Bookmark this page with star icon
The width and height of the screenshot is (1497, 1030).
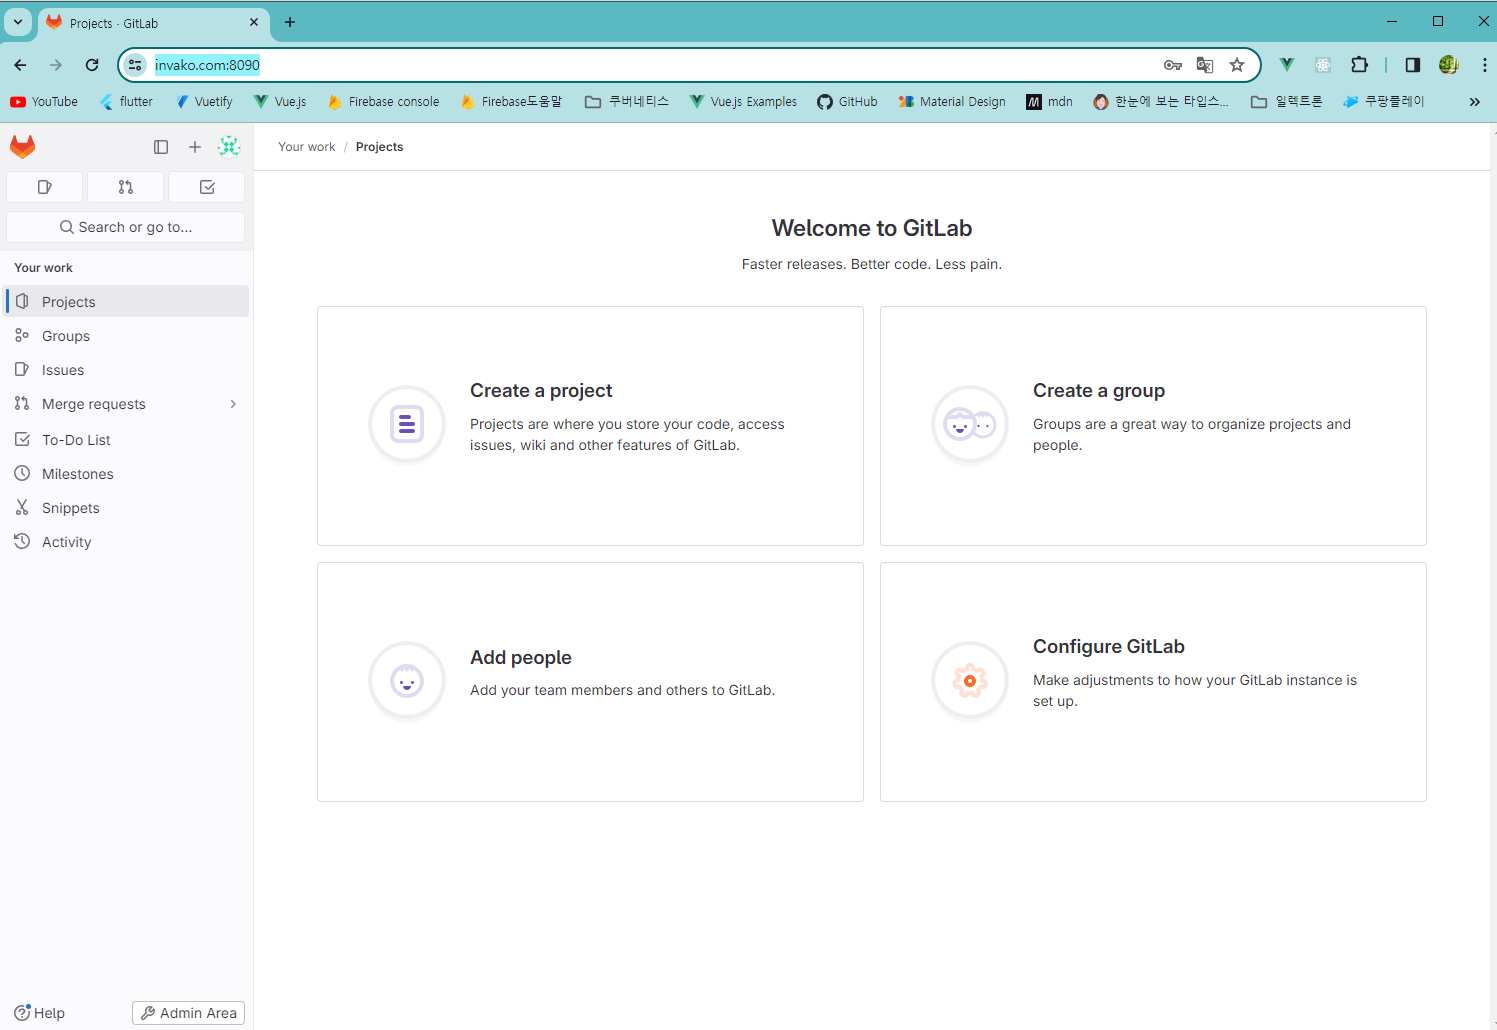1237,65
